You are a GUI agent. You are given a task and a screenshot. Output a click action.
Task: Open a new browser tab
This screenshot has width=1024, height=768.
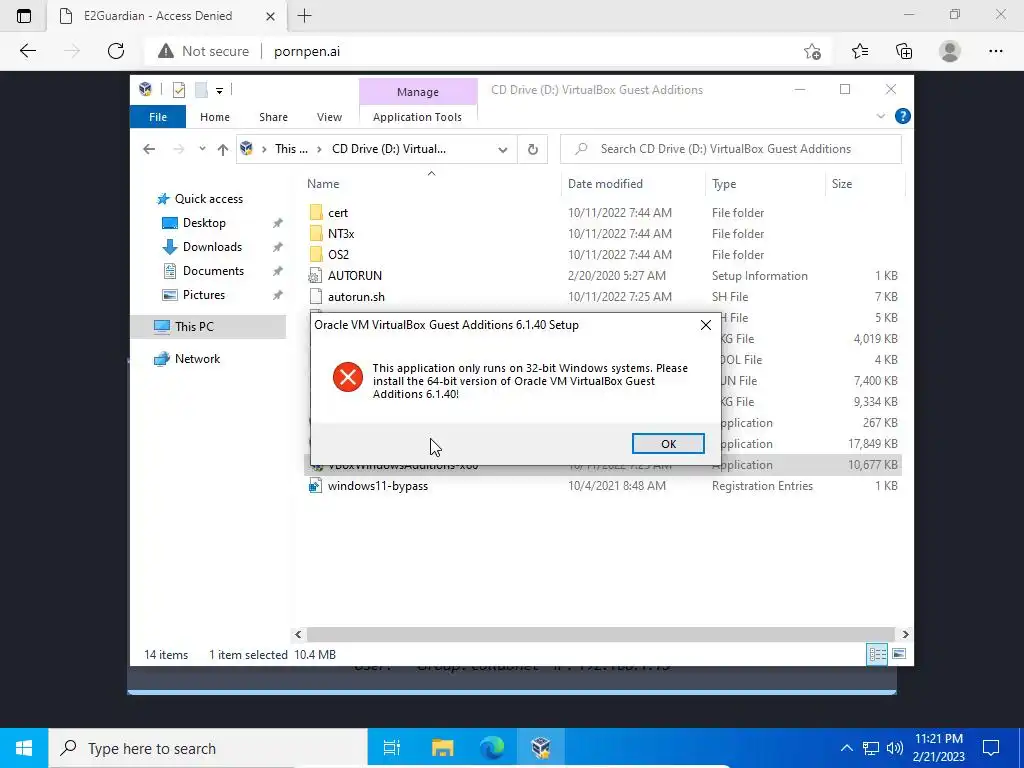(304, 16)
